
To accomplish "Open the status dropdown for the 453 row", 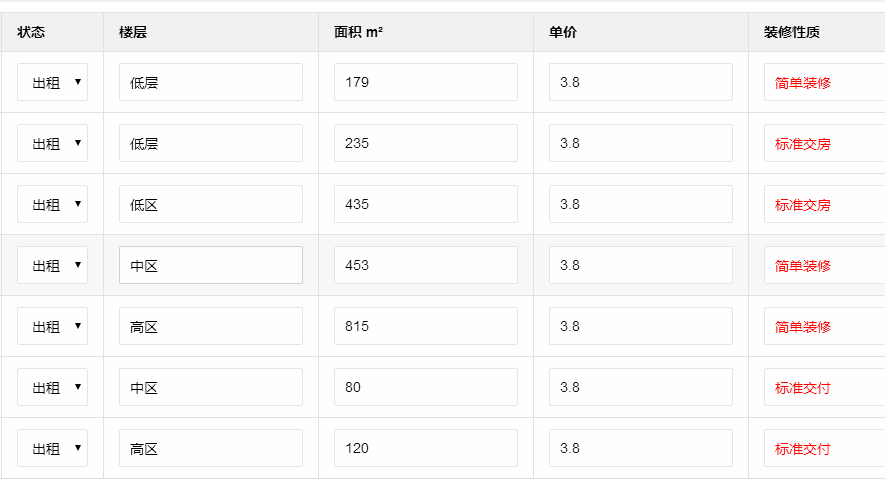I will pyautogui.click(x=52, y=265).
